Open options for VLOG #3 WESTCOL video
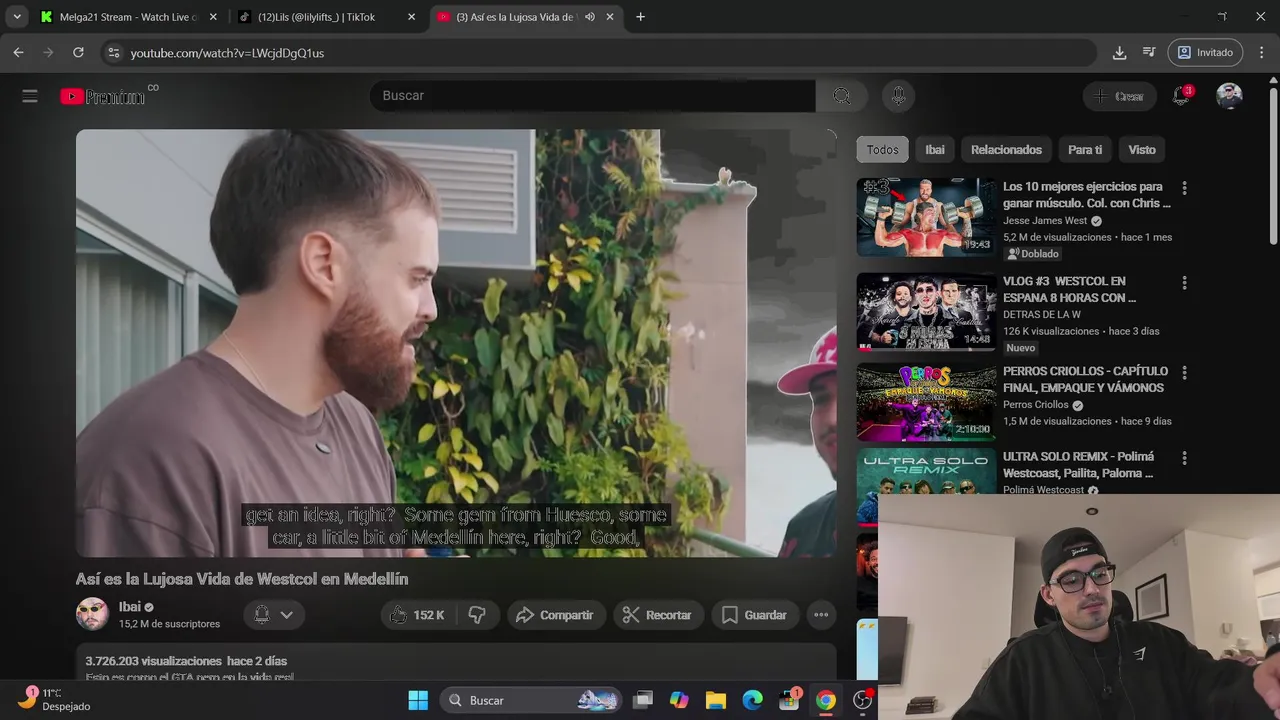The height and width of the screenshot is (720, 1280). 1184,283
